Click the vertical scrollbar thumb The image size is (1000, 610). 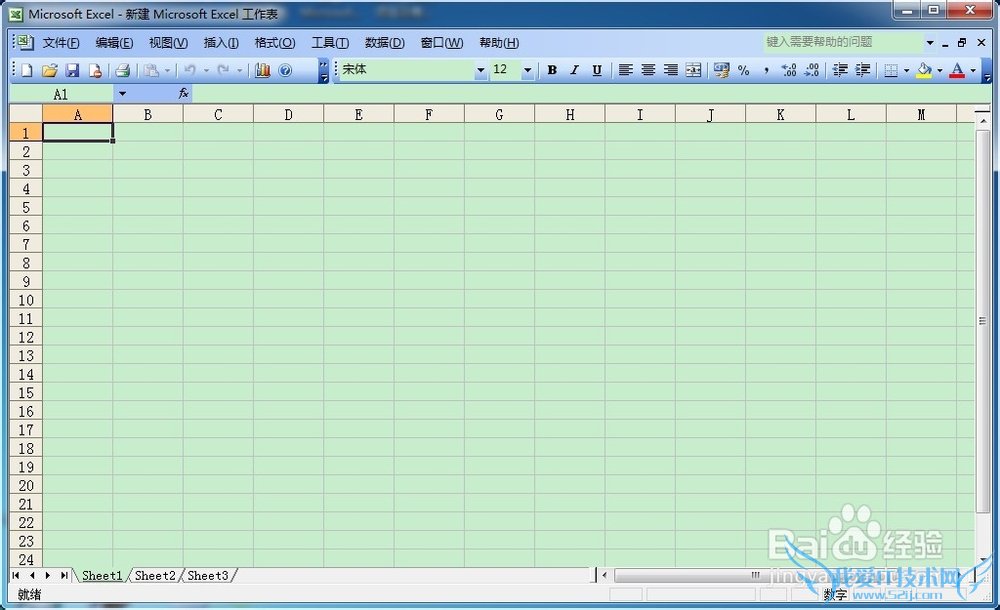pos(982,321)
